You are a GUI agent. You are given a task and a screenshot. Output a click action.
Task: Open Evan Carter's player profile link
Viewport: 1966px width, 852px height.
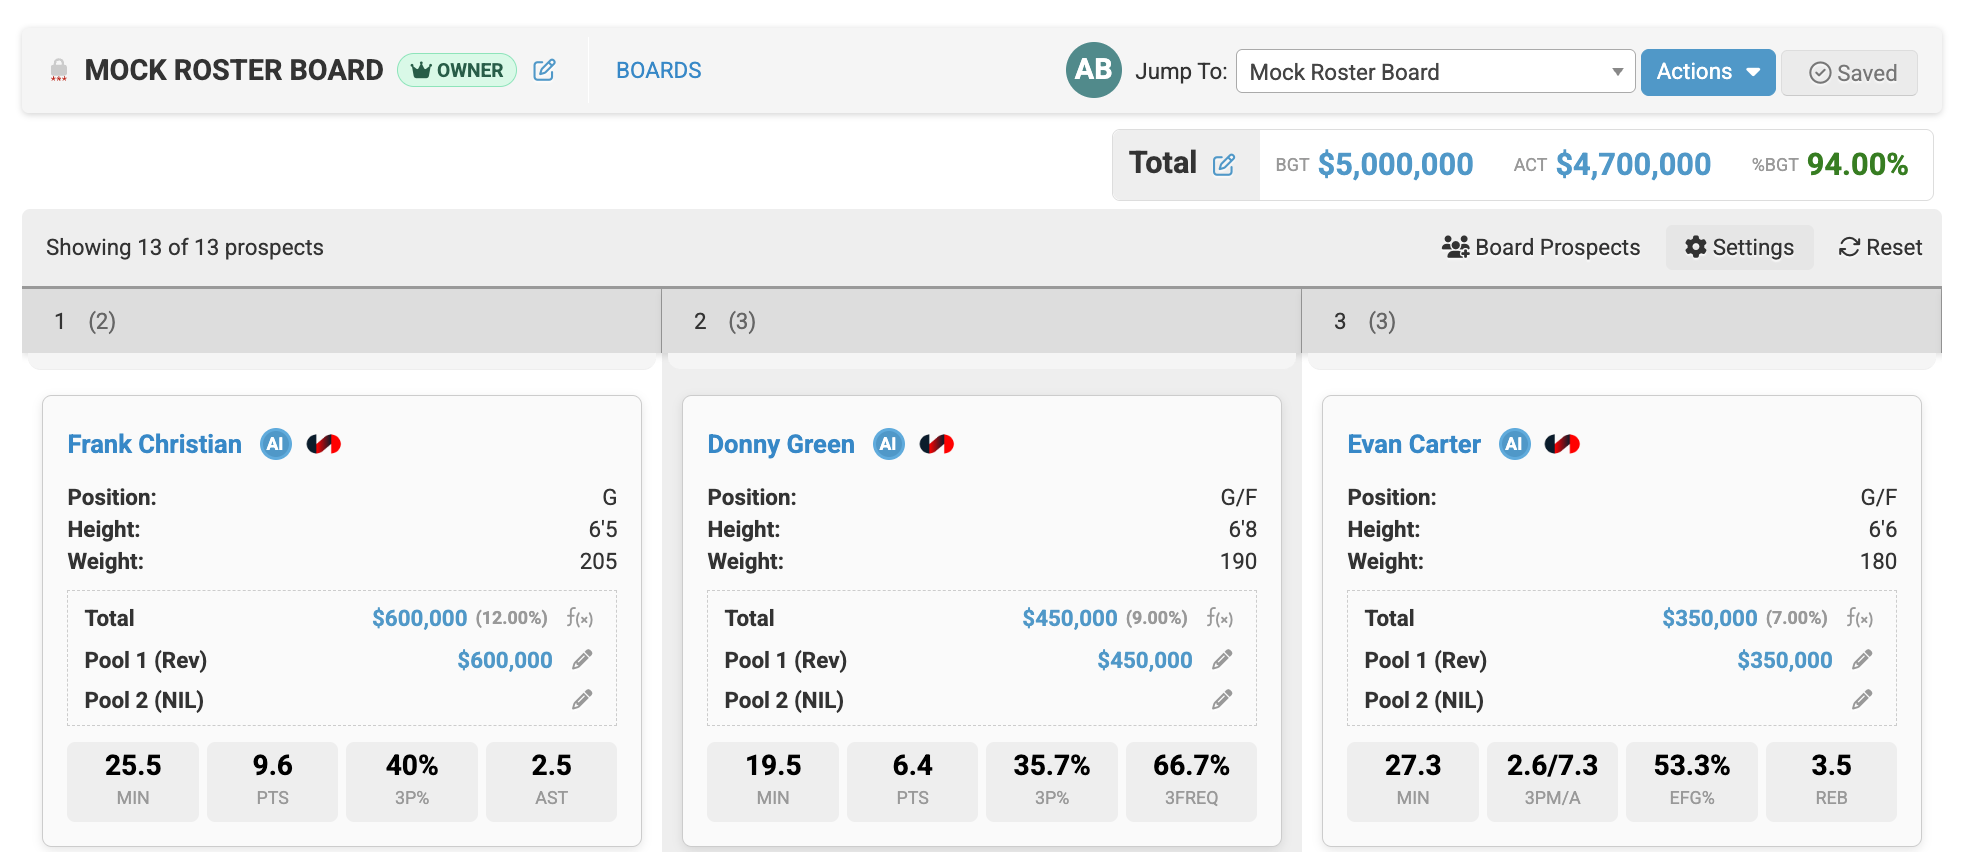coord(1413,444)
